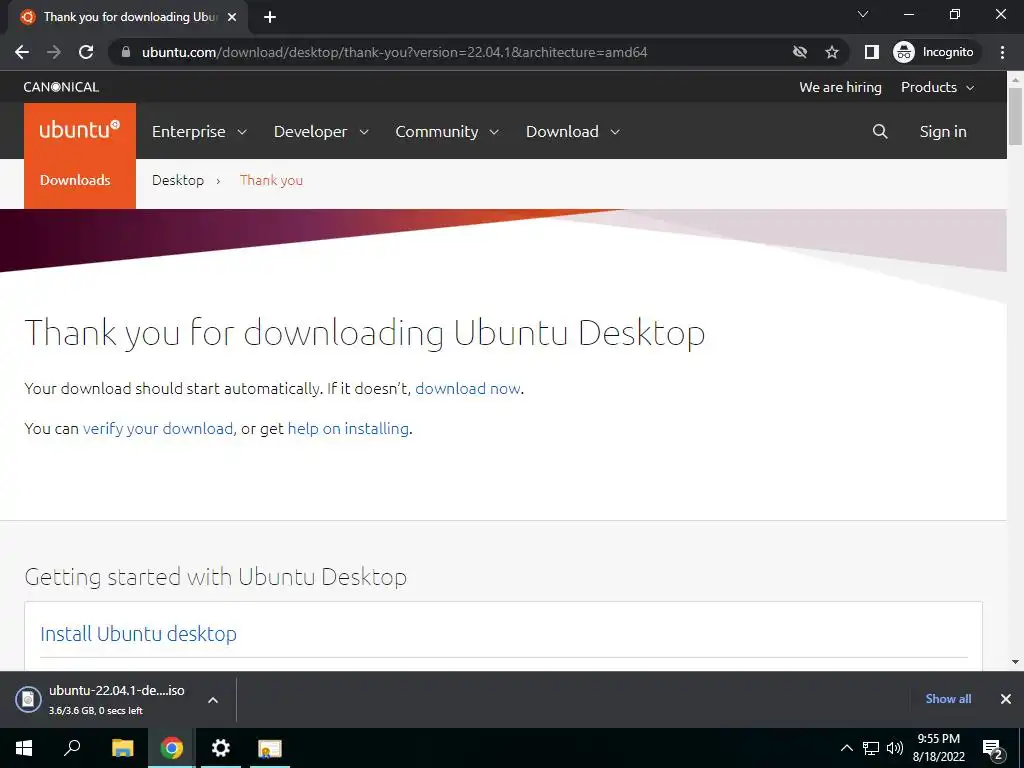
Task: Switch to Chrome on the taskbar
Action: tap(172, 748)
